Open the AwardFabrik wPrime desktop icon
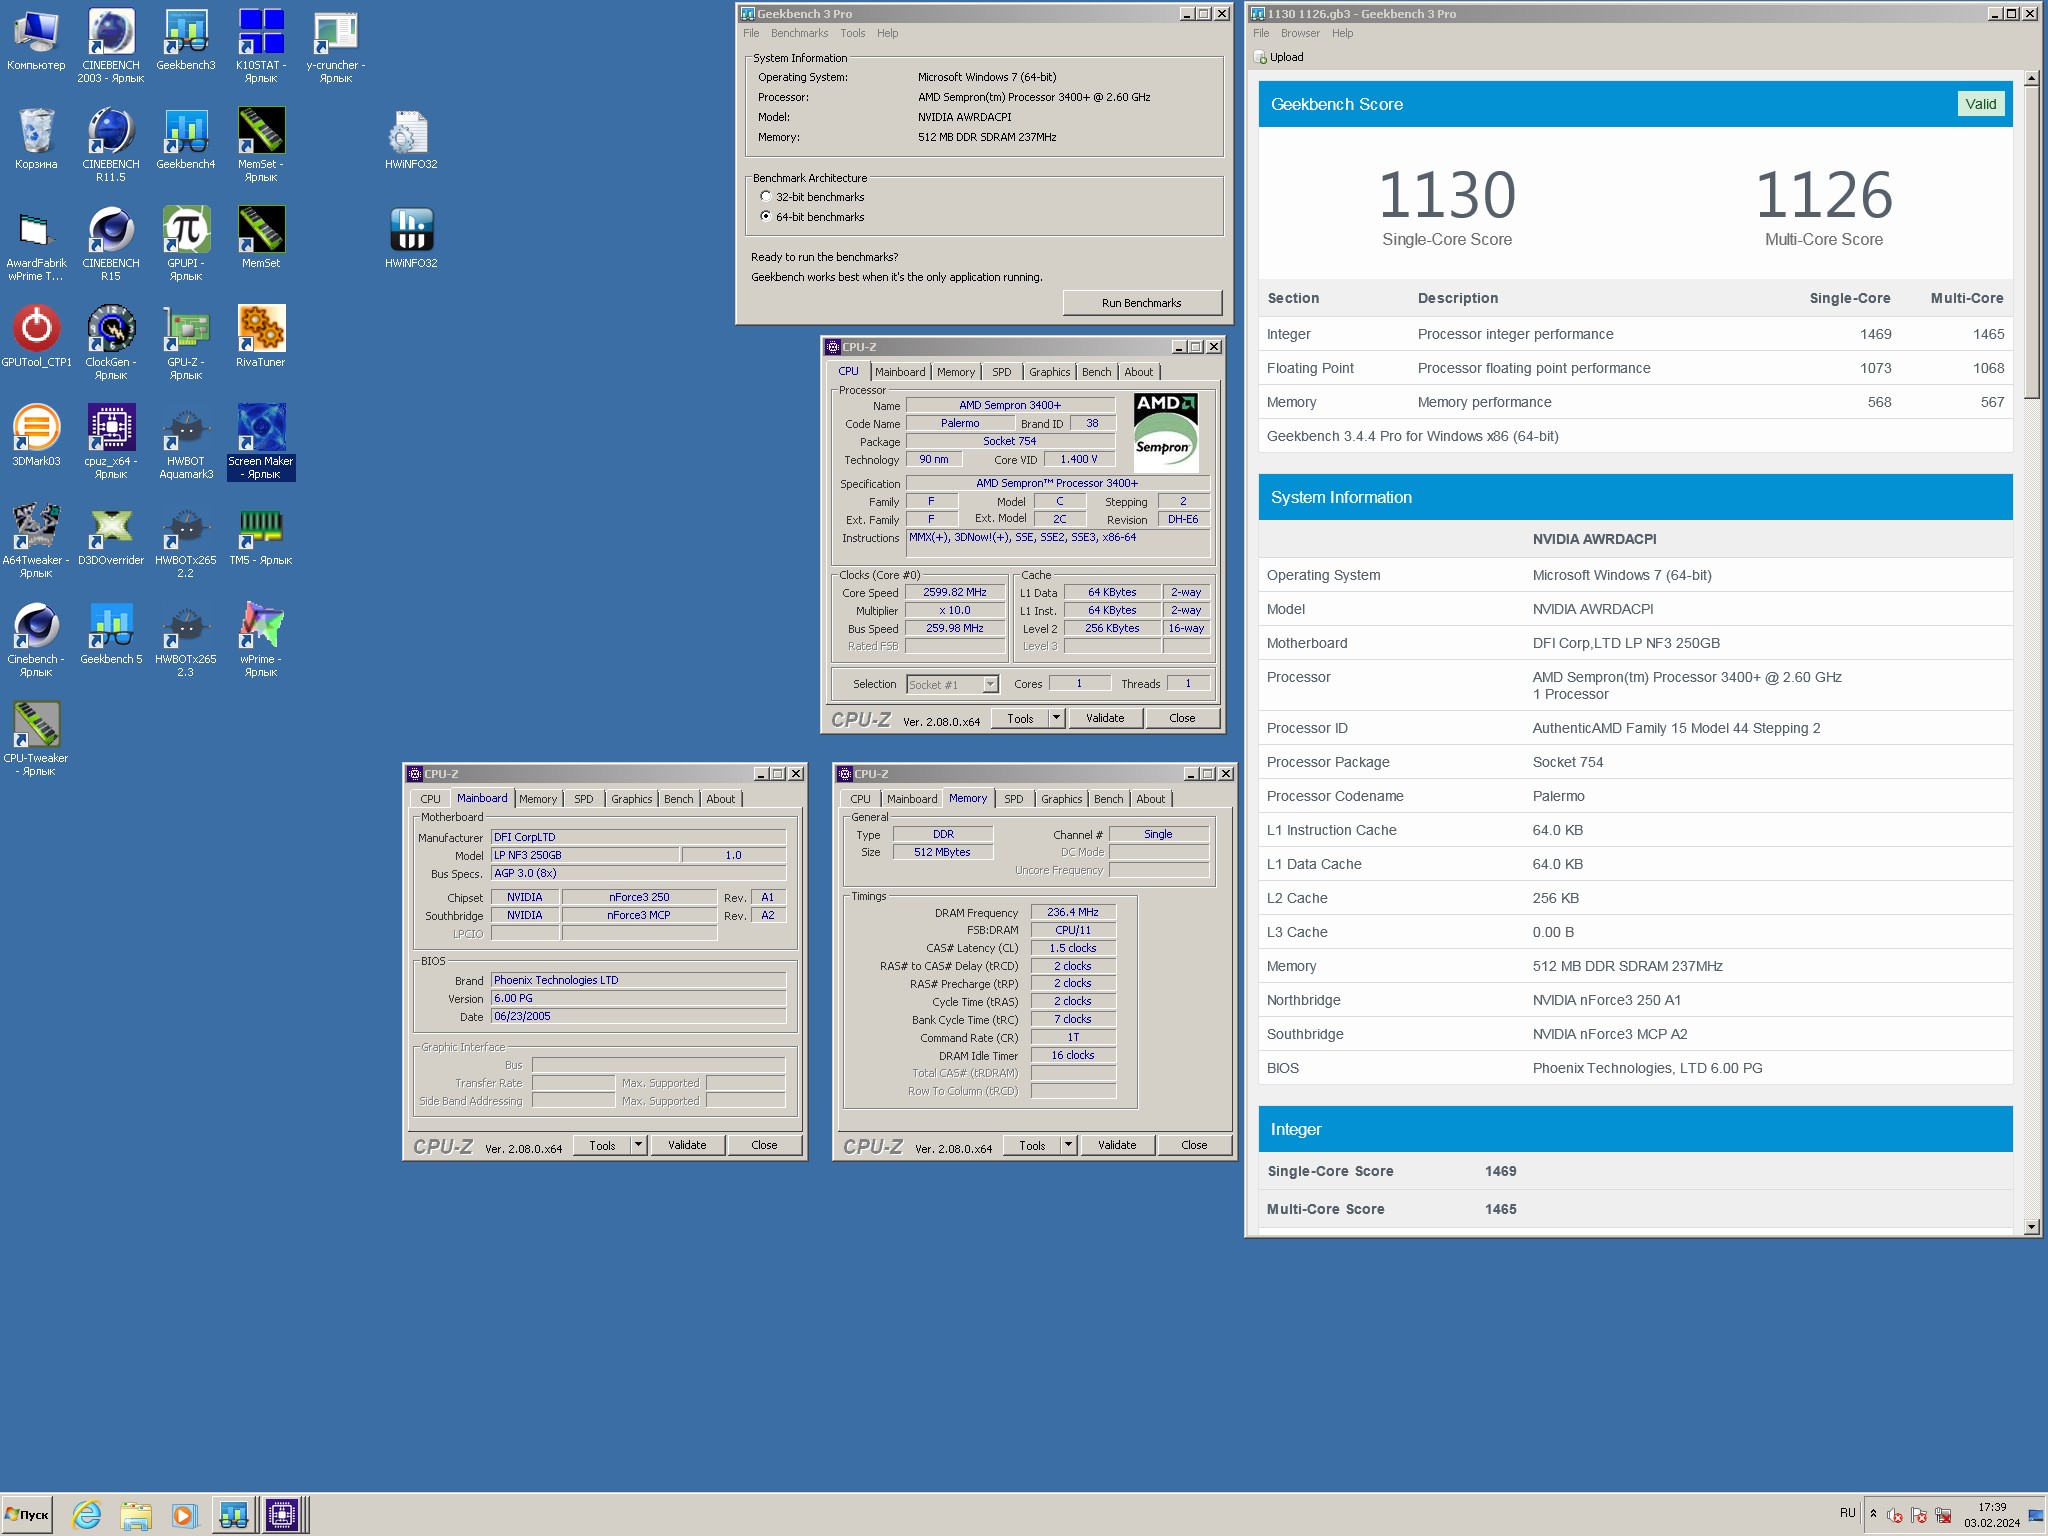 click(x=36, y=244)
